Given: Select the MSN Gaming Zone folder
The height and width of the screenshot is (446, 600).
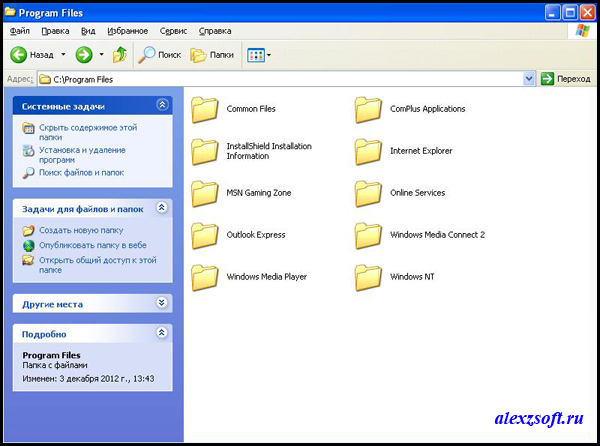Looking at the screenshot, I should (x=204, y=192).
